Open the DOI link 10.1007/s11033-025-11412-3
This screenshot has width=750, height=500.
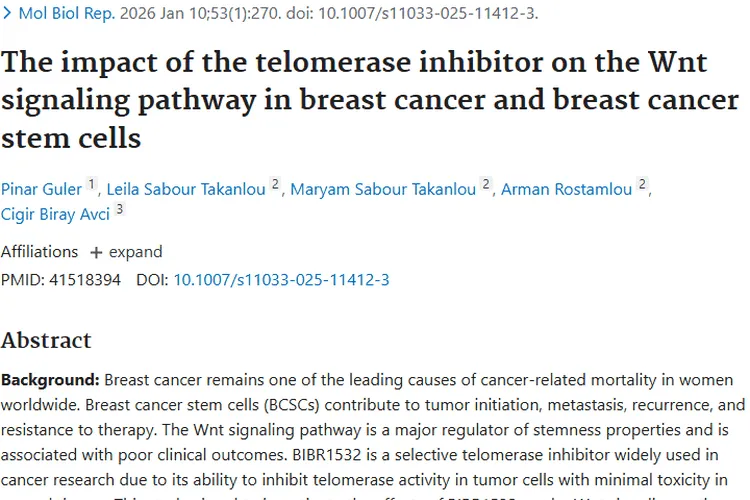[281, 280]
